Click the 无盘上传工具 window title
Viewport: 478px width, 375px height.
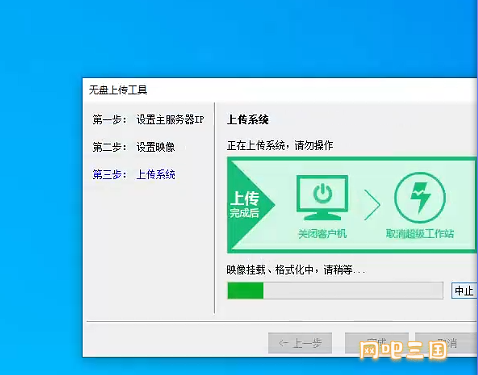[x=118, y=90]
